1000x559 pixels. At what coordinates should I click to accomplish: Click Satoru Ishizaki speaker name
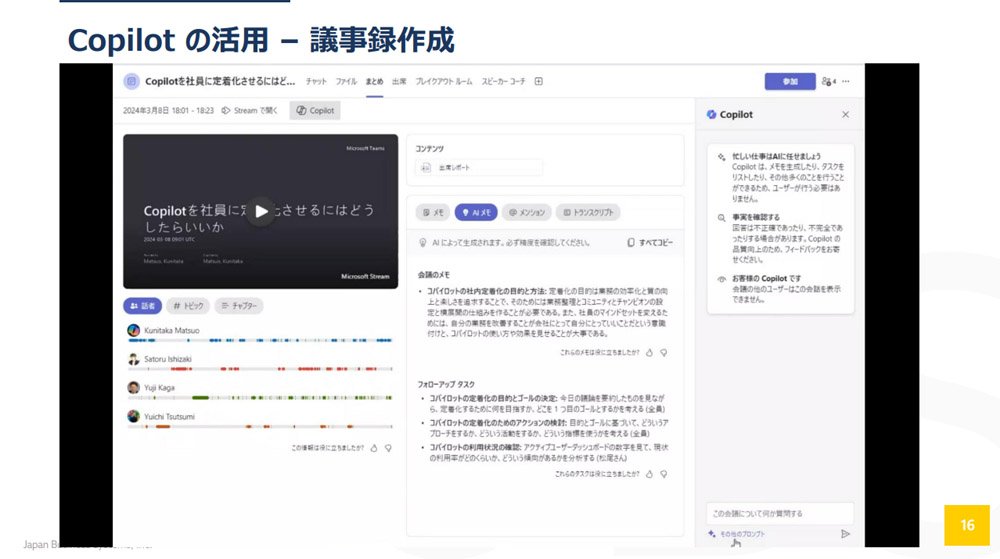(168, 359)
